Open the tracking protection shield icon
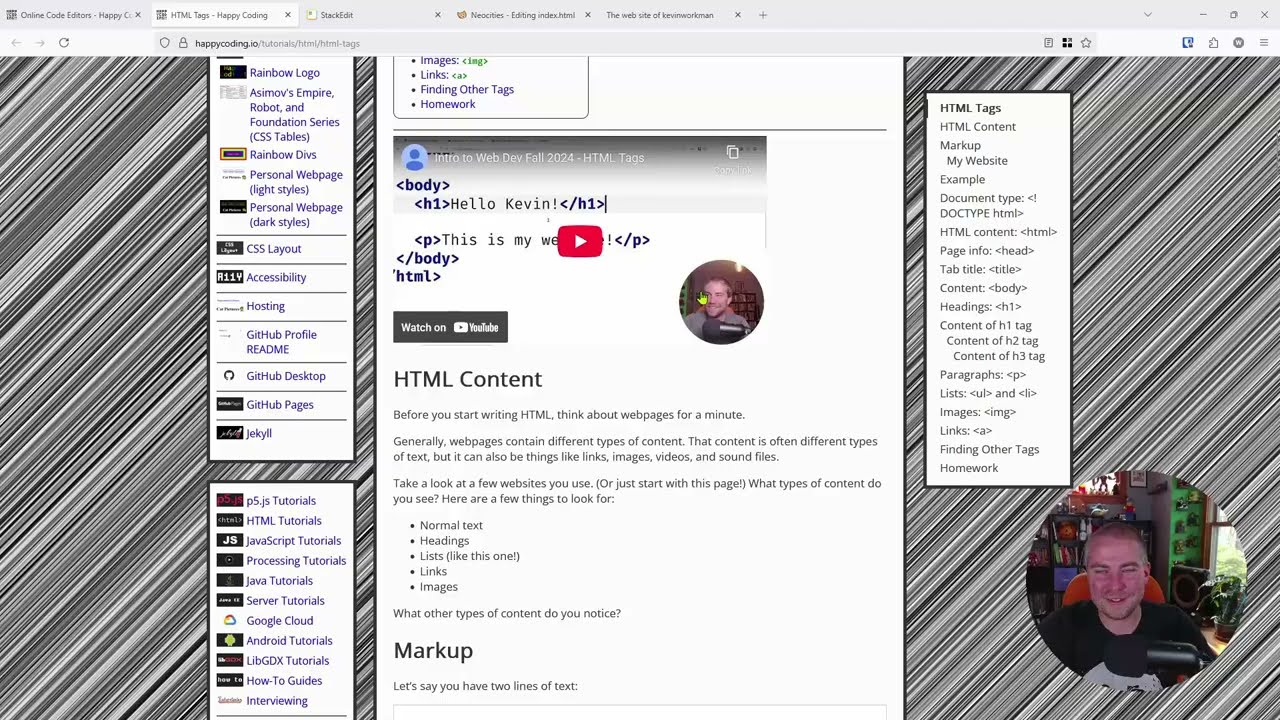 pyautogui.click(x=165, y=43)
